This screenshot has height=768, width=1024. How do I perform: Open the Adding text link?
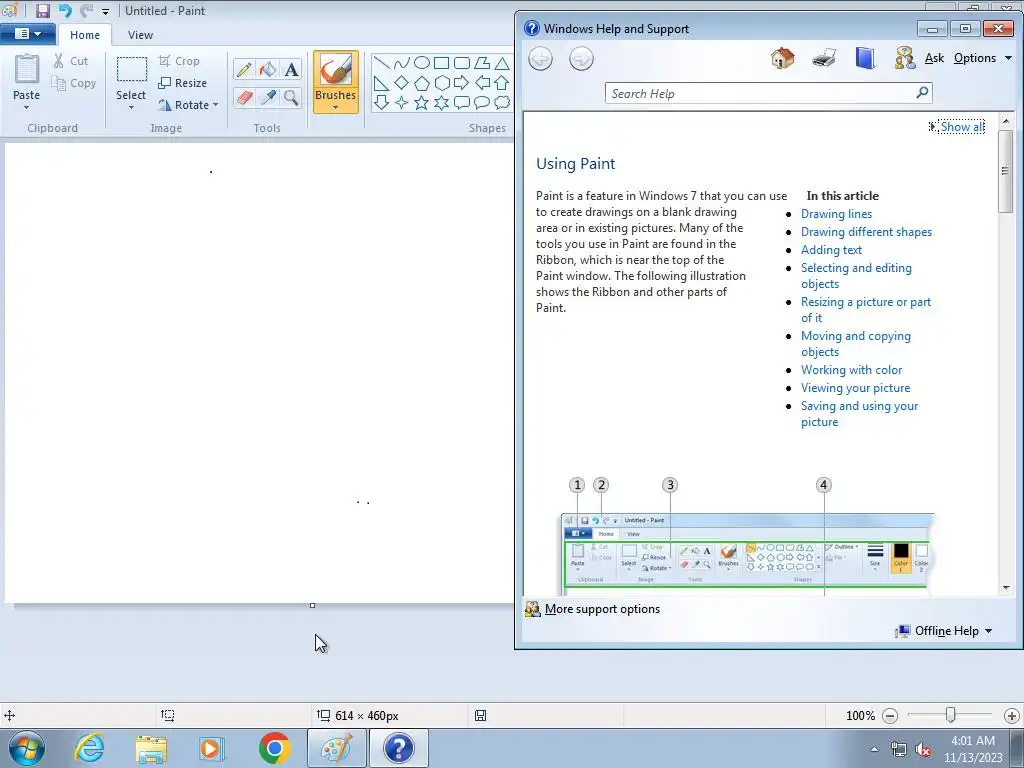click(831, 249)
